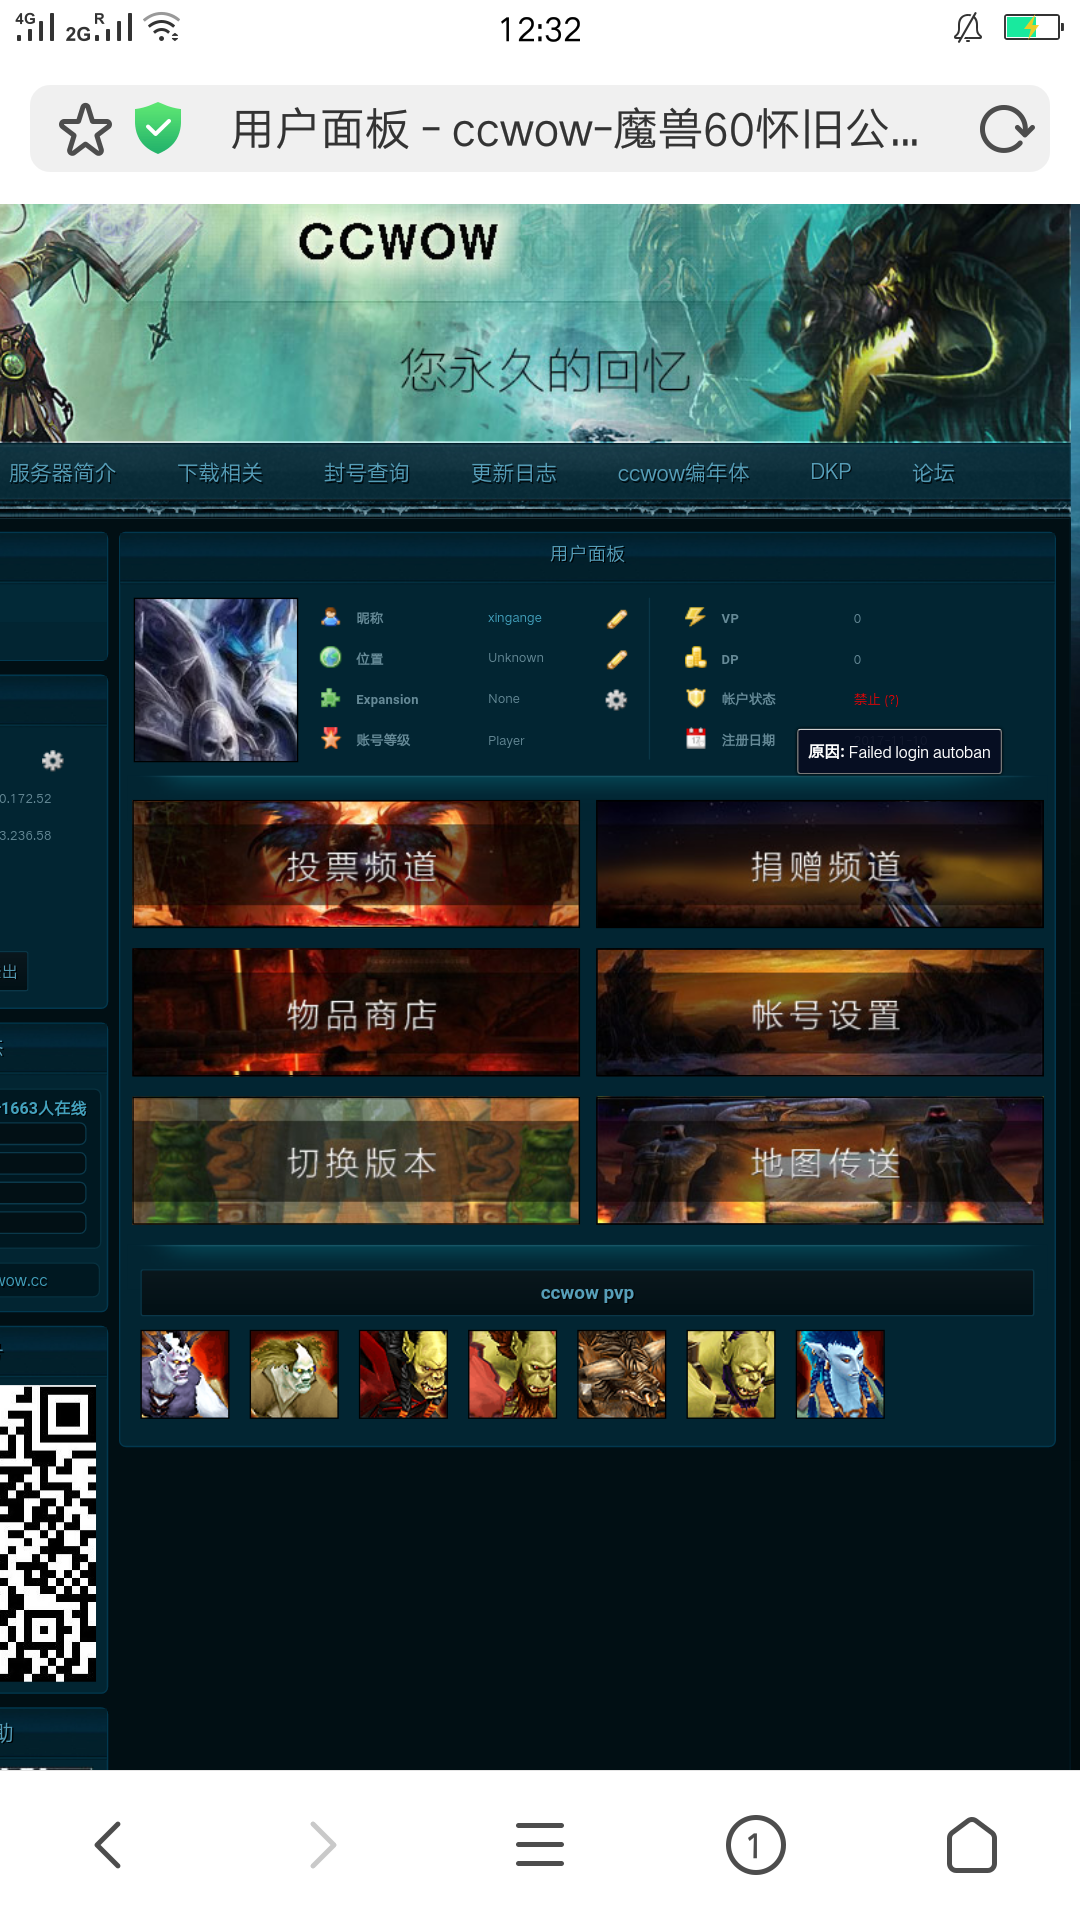The width and height of the screenshot is (1080, 1920).
Task: Reload the page with the refresh icon
Action: tap(1005, 129)
